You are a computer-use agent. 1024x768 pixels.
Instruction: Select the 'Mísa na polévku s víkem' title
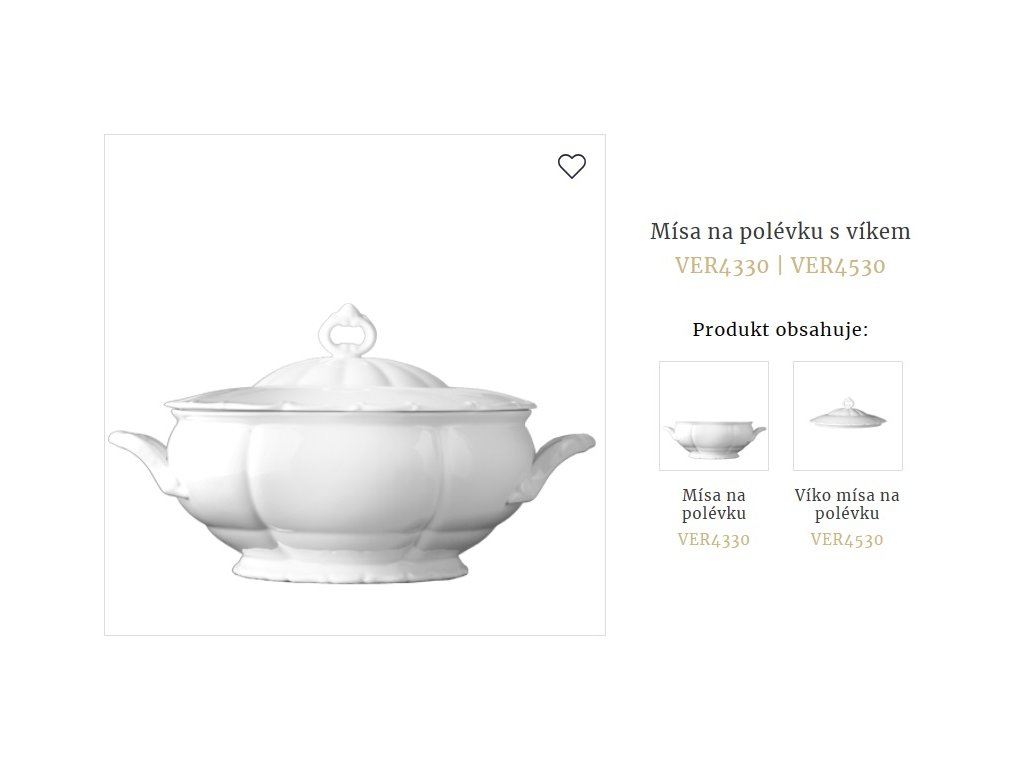pyautogui.click(x=780, y=231)
